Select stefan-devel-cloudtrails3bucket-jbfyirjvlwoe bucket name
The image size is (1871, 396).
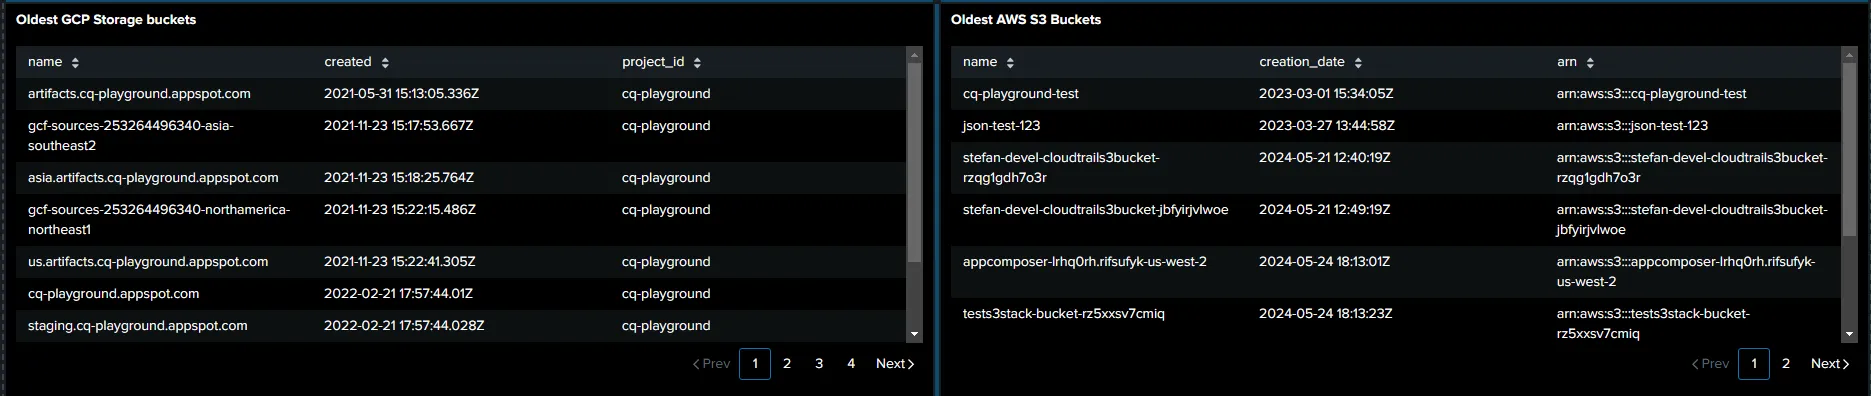1095,210
